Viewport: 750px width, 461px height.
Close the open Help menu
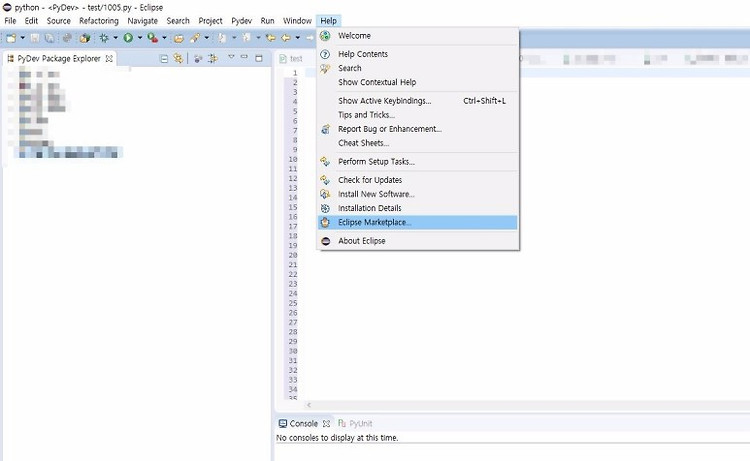(329, 21)
